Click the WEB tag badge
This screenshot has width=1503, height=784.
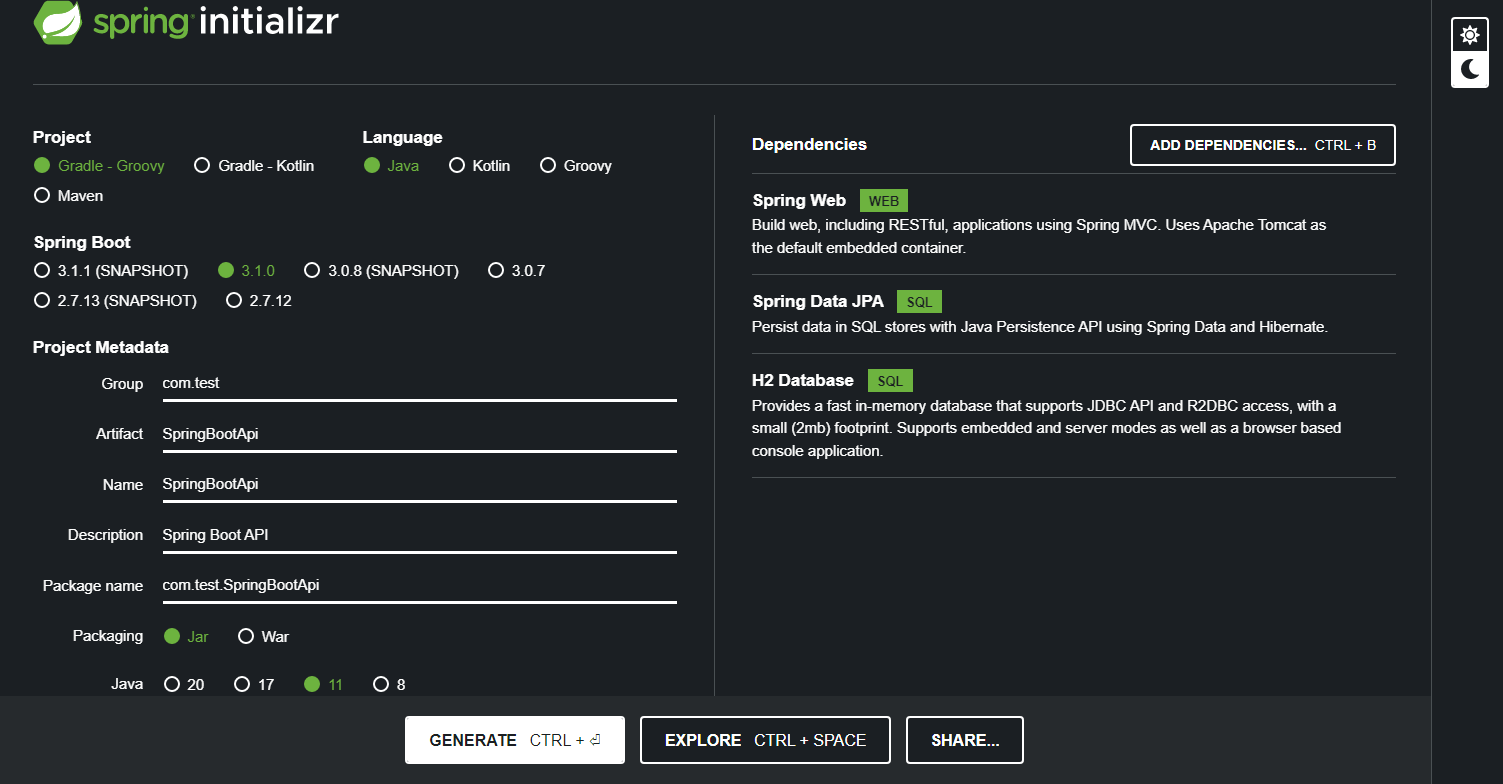(884, 201)
